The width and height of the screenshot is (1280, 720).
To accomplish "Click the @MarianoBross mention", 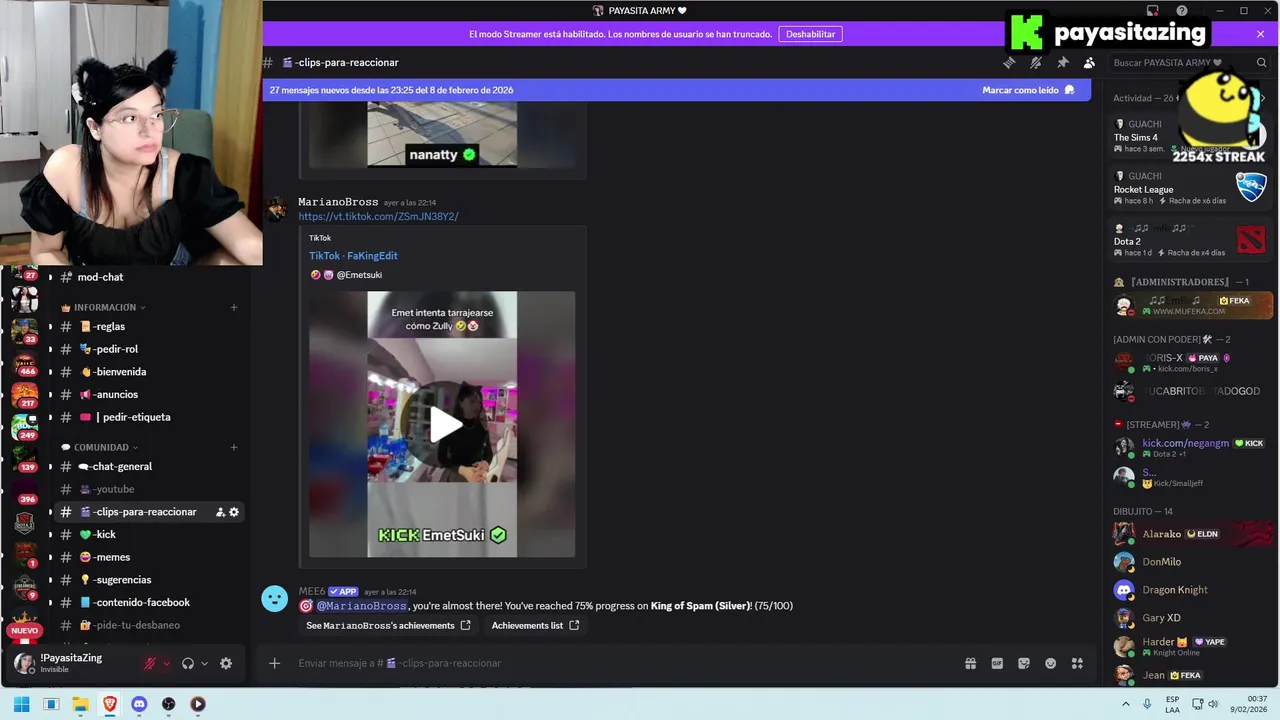I will tap(362, 606).
